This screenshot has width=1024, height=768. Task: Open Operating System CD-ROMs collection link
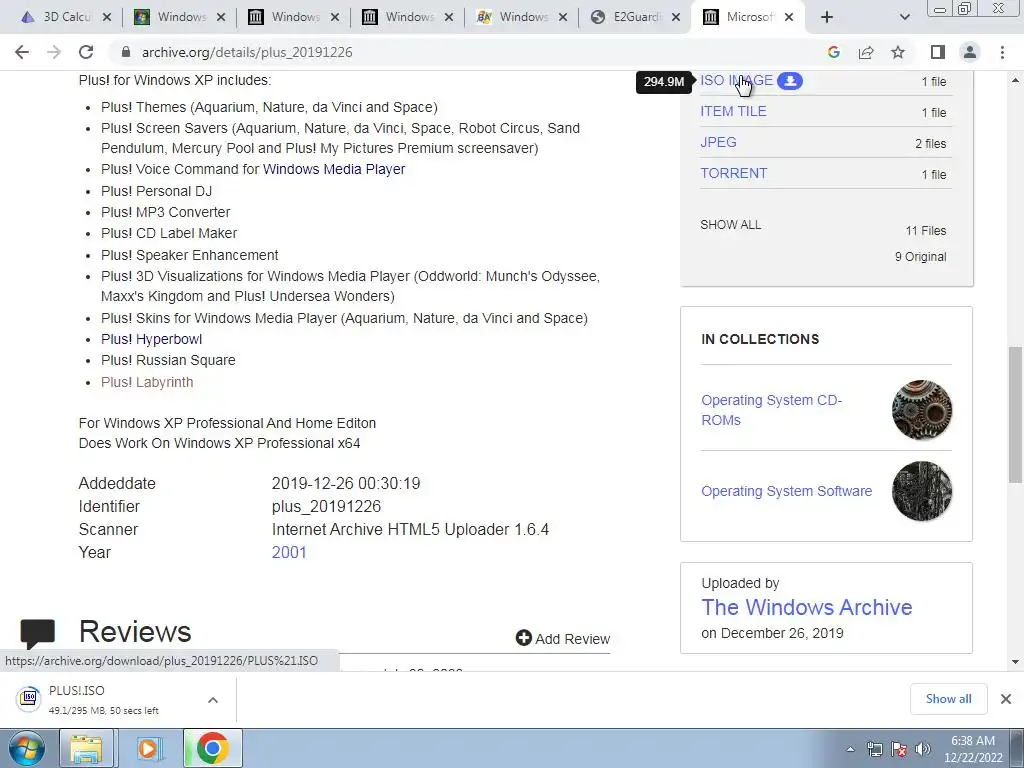coord(771,410)
